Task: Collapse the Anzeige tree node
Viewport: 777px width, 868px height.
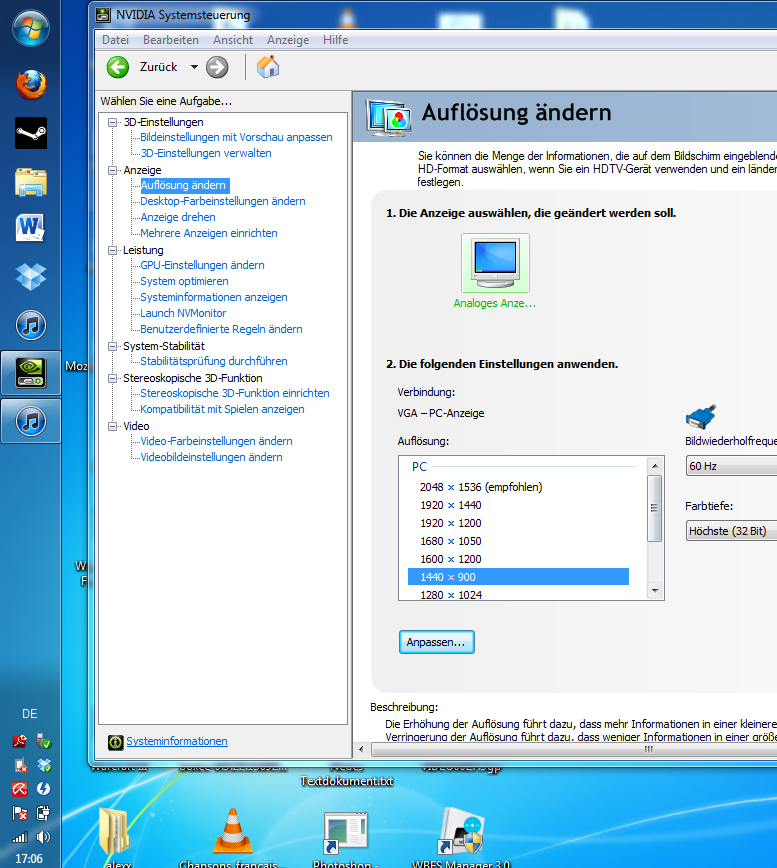Action: click(113, 170)
